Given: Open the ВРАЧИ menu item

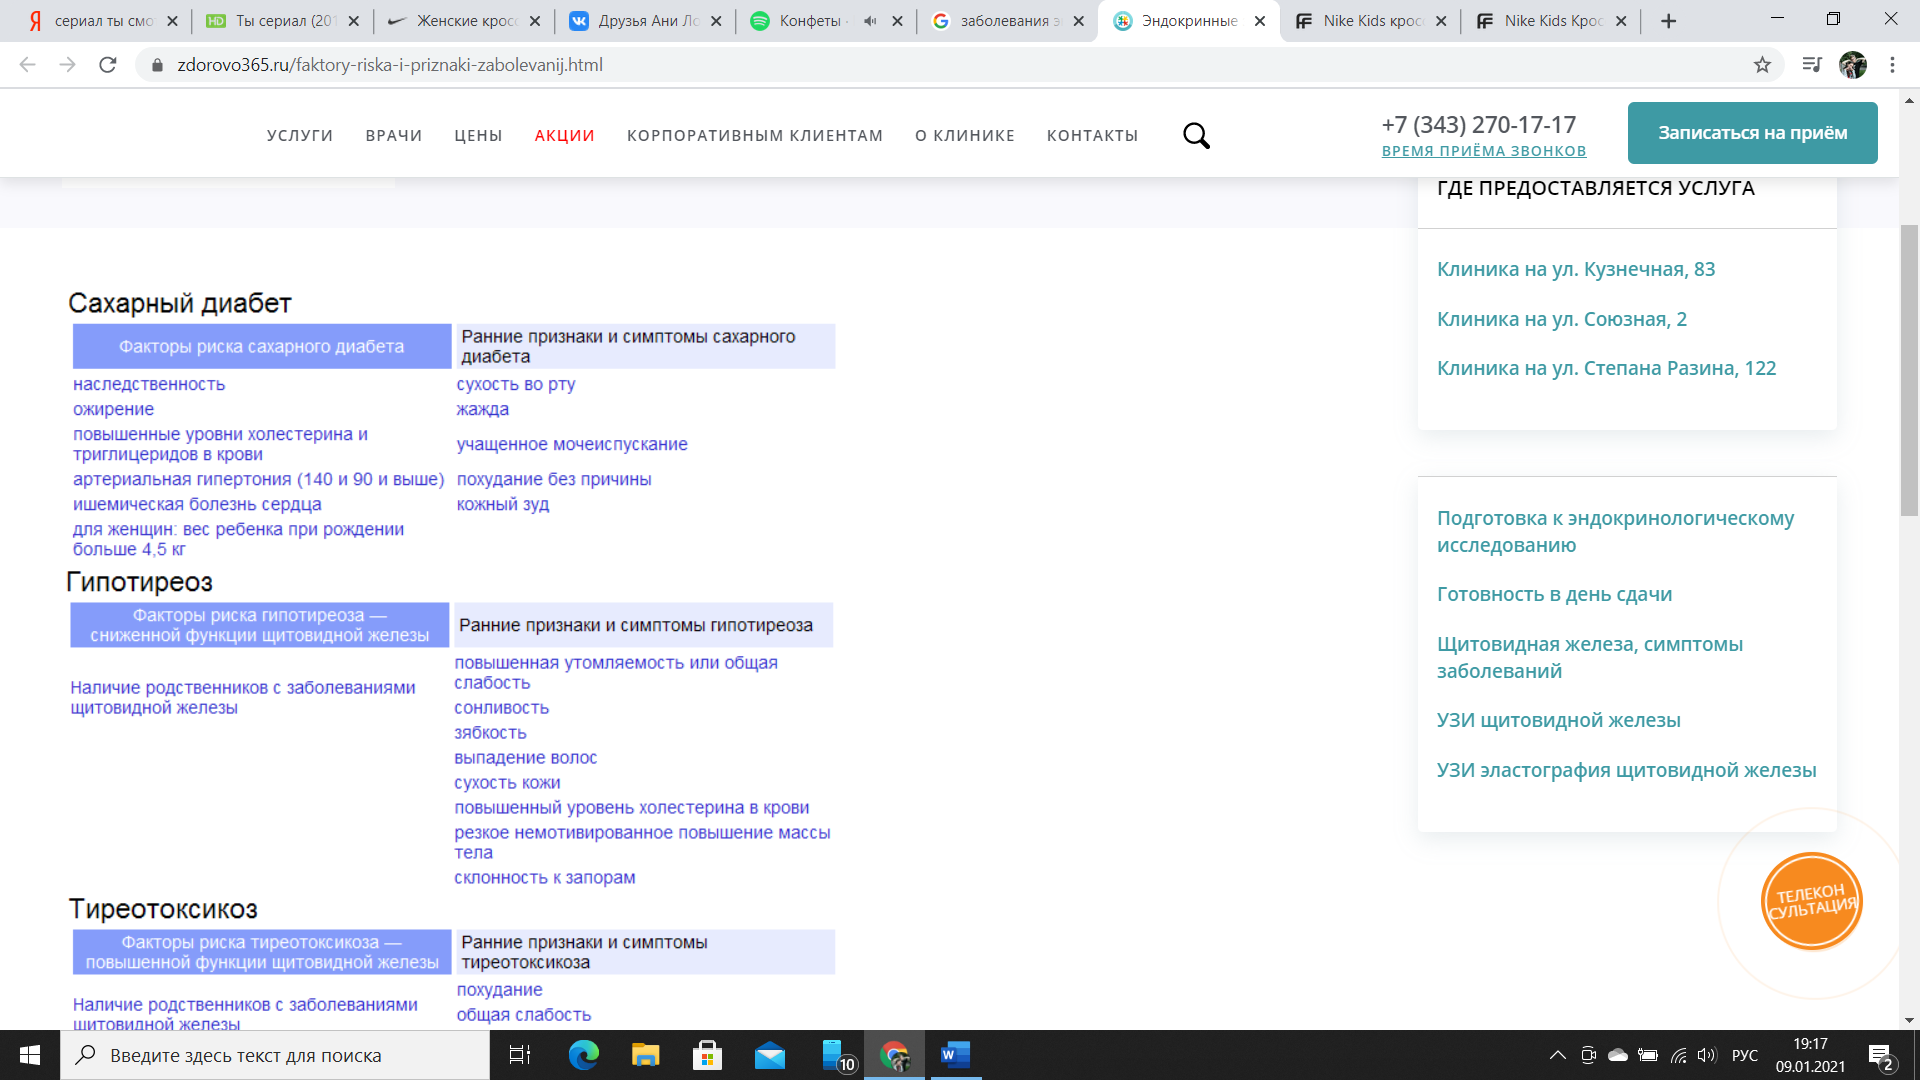Looking at the screenshot, I should [x=394, y=135].
